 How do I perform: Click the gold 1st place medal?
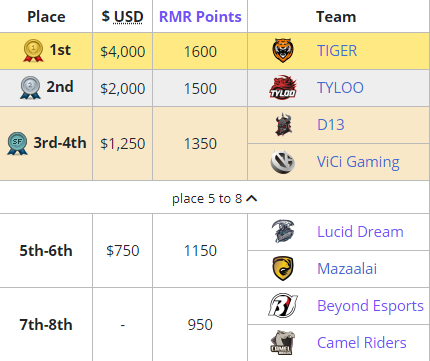(x=33, y=50)
